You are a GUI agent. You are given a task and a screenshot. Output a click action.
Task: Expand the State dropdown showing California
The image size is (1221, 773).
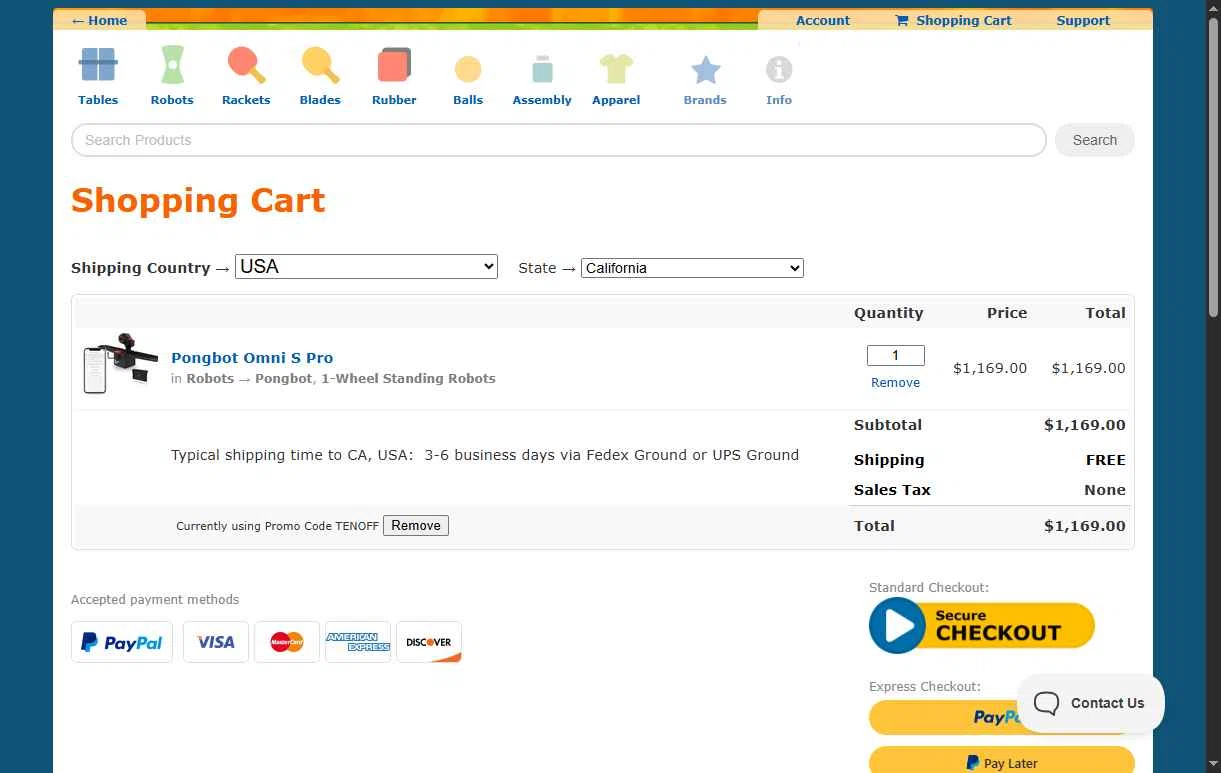[x=692, y=268]
